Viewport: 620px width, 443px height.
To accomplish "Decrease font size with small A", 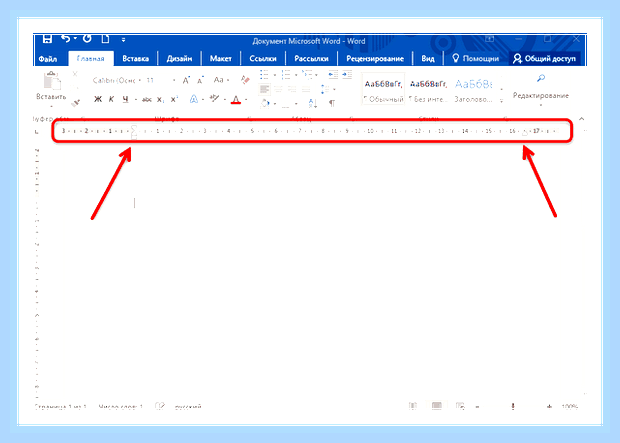I will click(200, 80).
